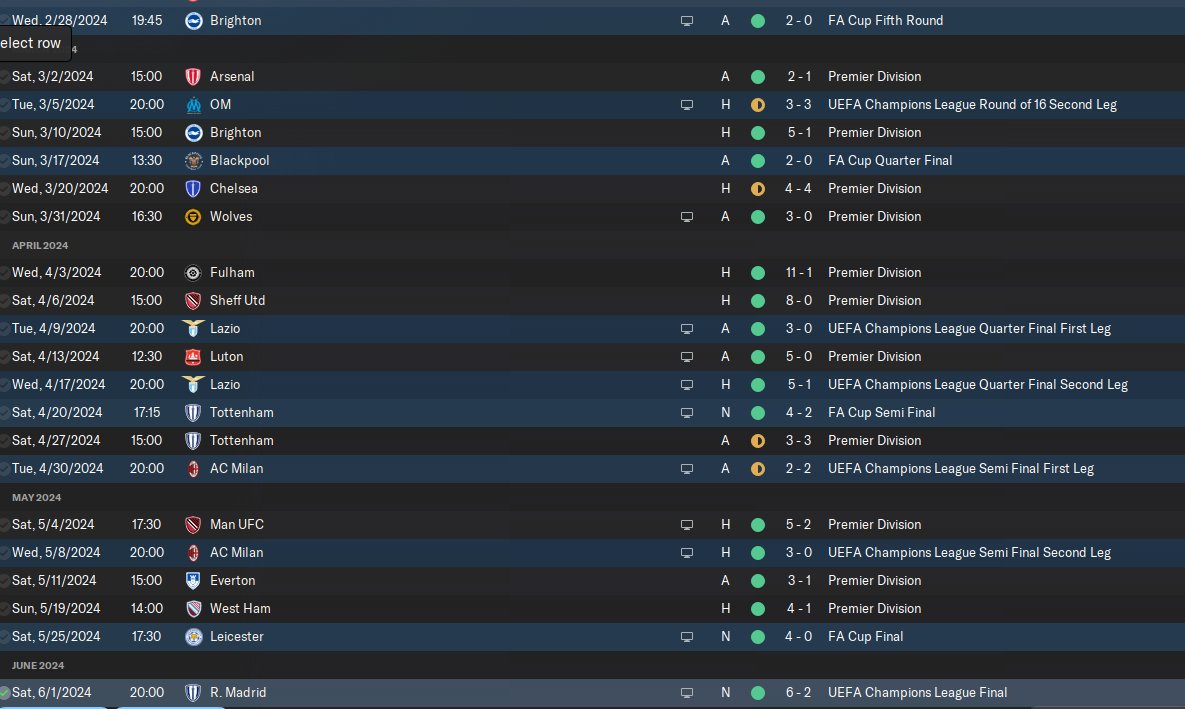Open the 11 - 1 scoreline against Fulham
This screenshot has width=1185, height=709.
point(798,272)
